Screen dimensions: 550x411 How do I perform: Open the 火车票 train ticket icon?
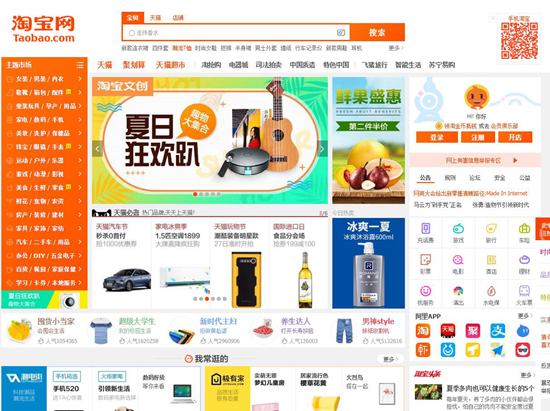tap(524, 295)
